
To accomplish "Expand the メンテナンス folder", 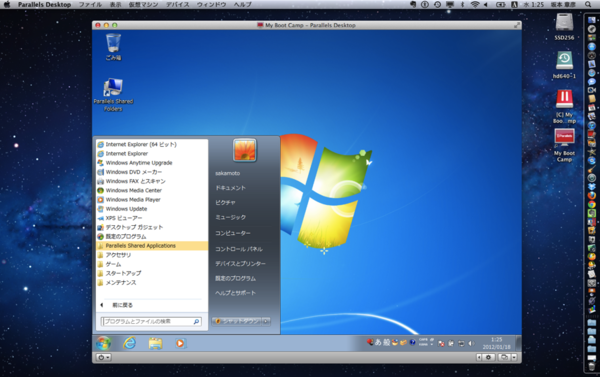I will click(x=152, y=282).
